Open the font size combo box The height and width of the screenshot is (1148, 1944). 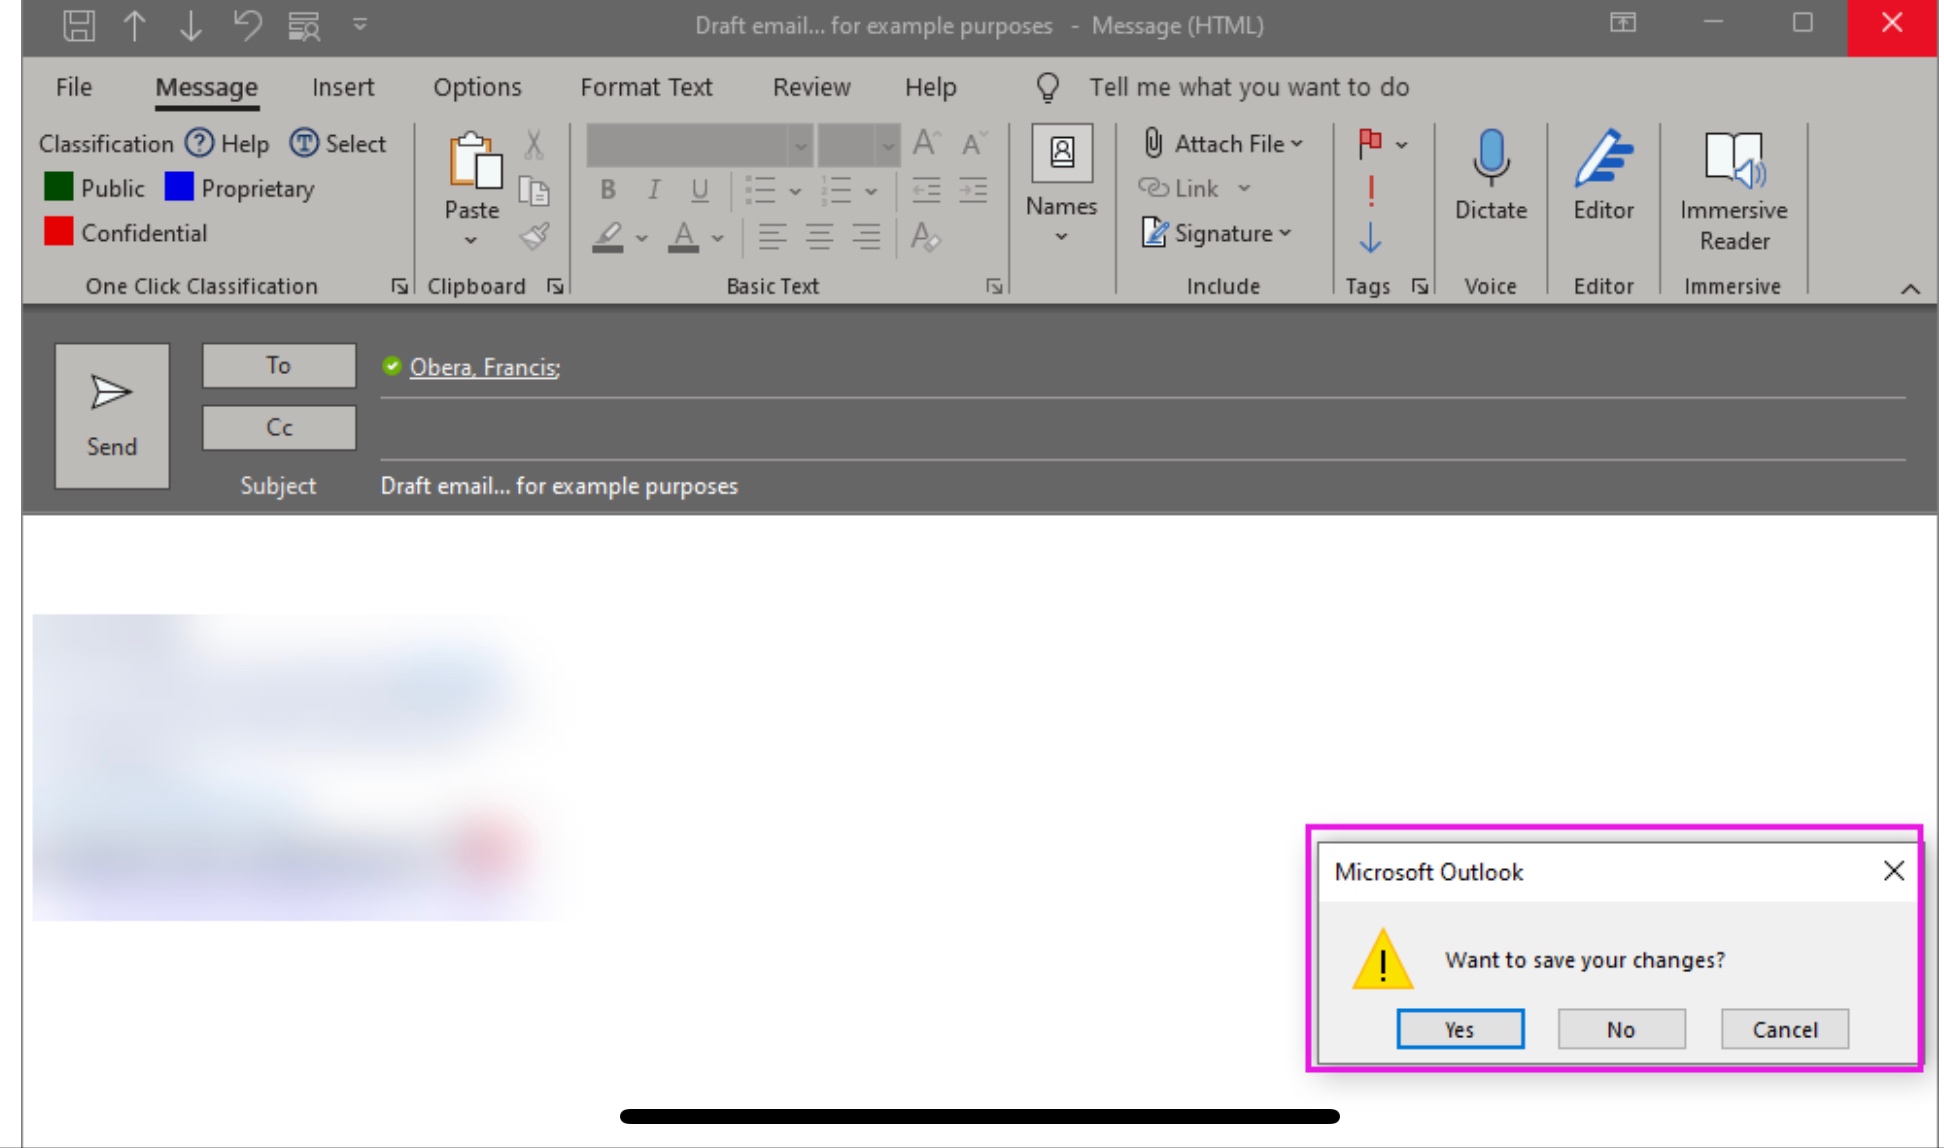click(x=858, y=145)
